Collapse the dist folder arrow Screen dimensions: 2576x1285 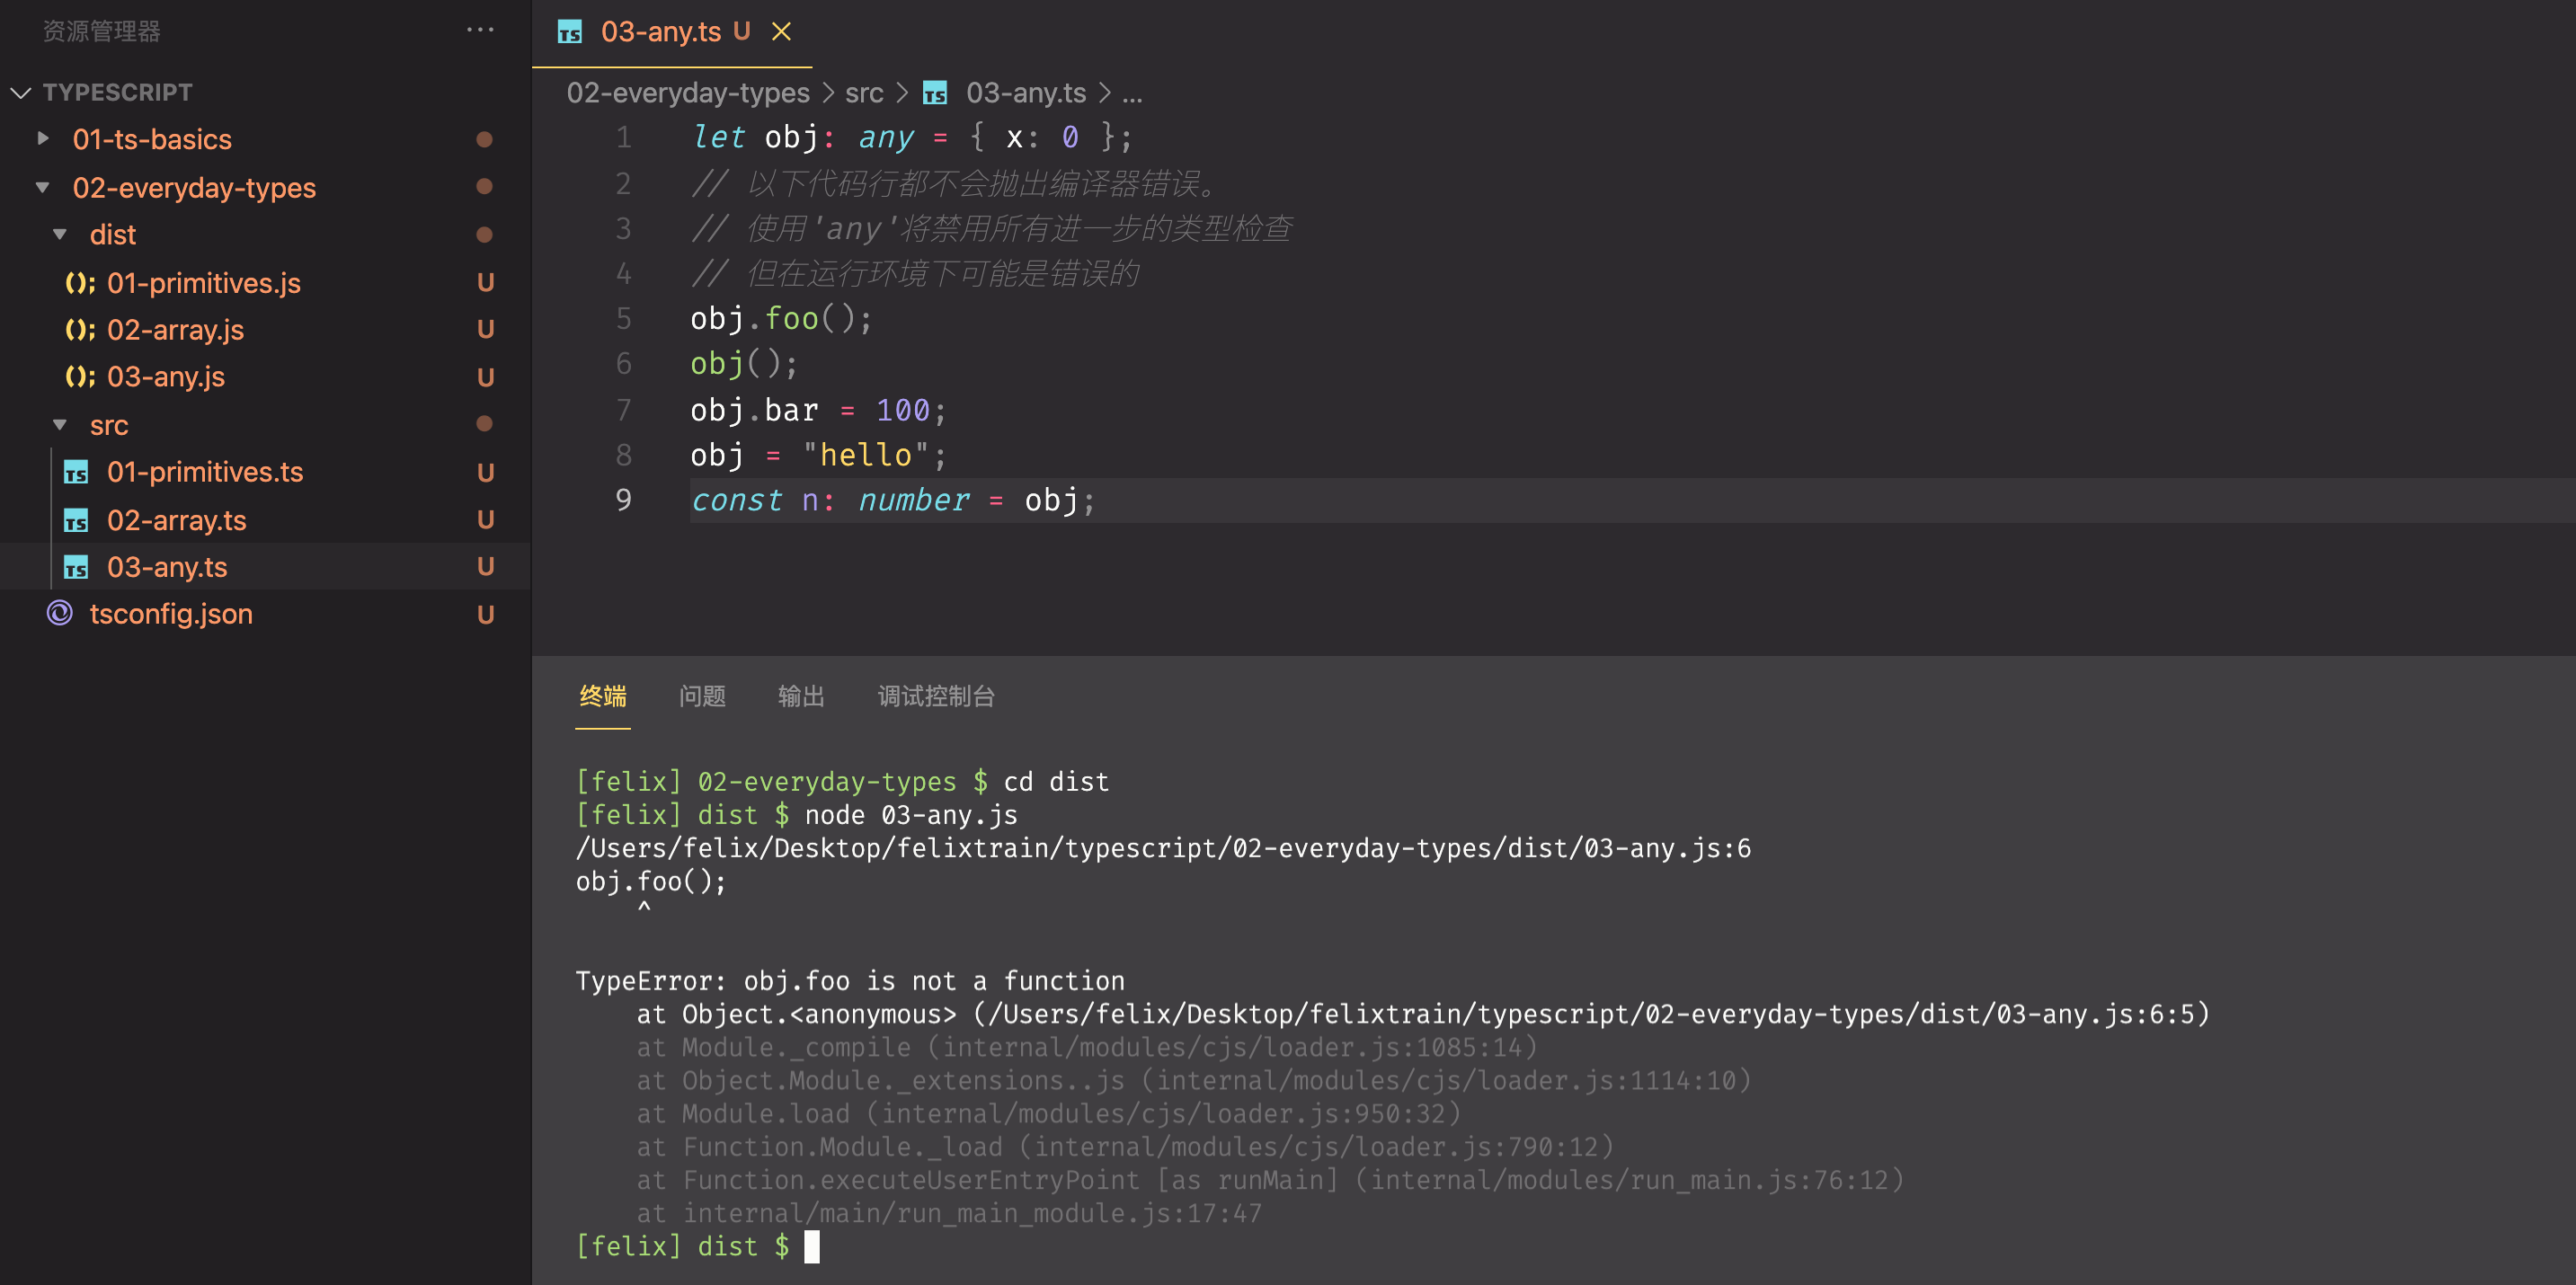click(x=60, y=234)
